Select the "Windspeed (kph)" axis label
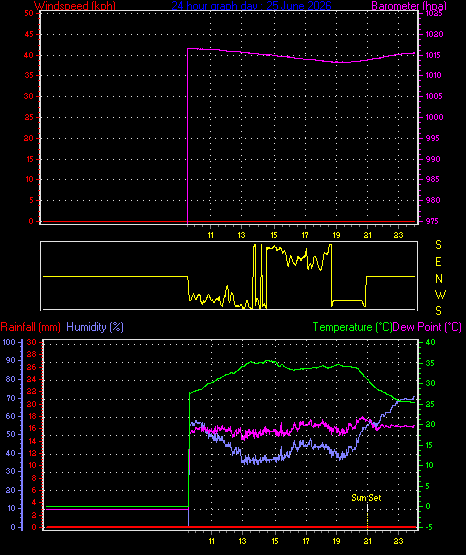Viewport: 466px width, 555px height. 75,6
